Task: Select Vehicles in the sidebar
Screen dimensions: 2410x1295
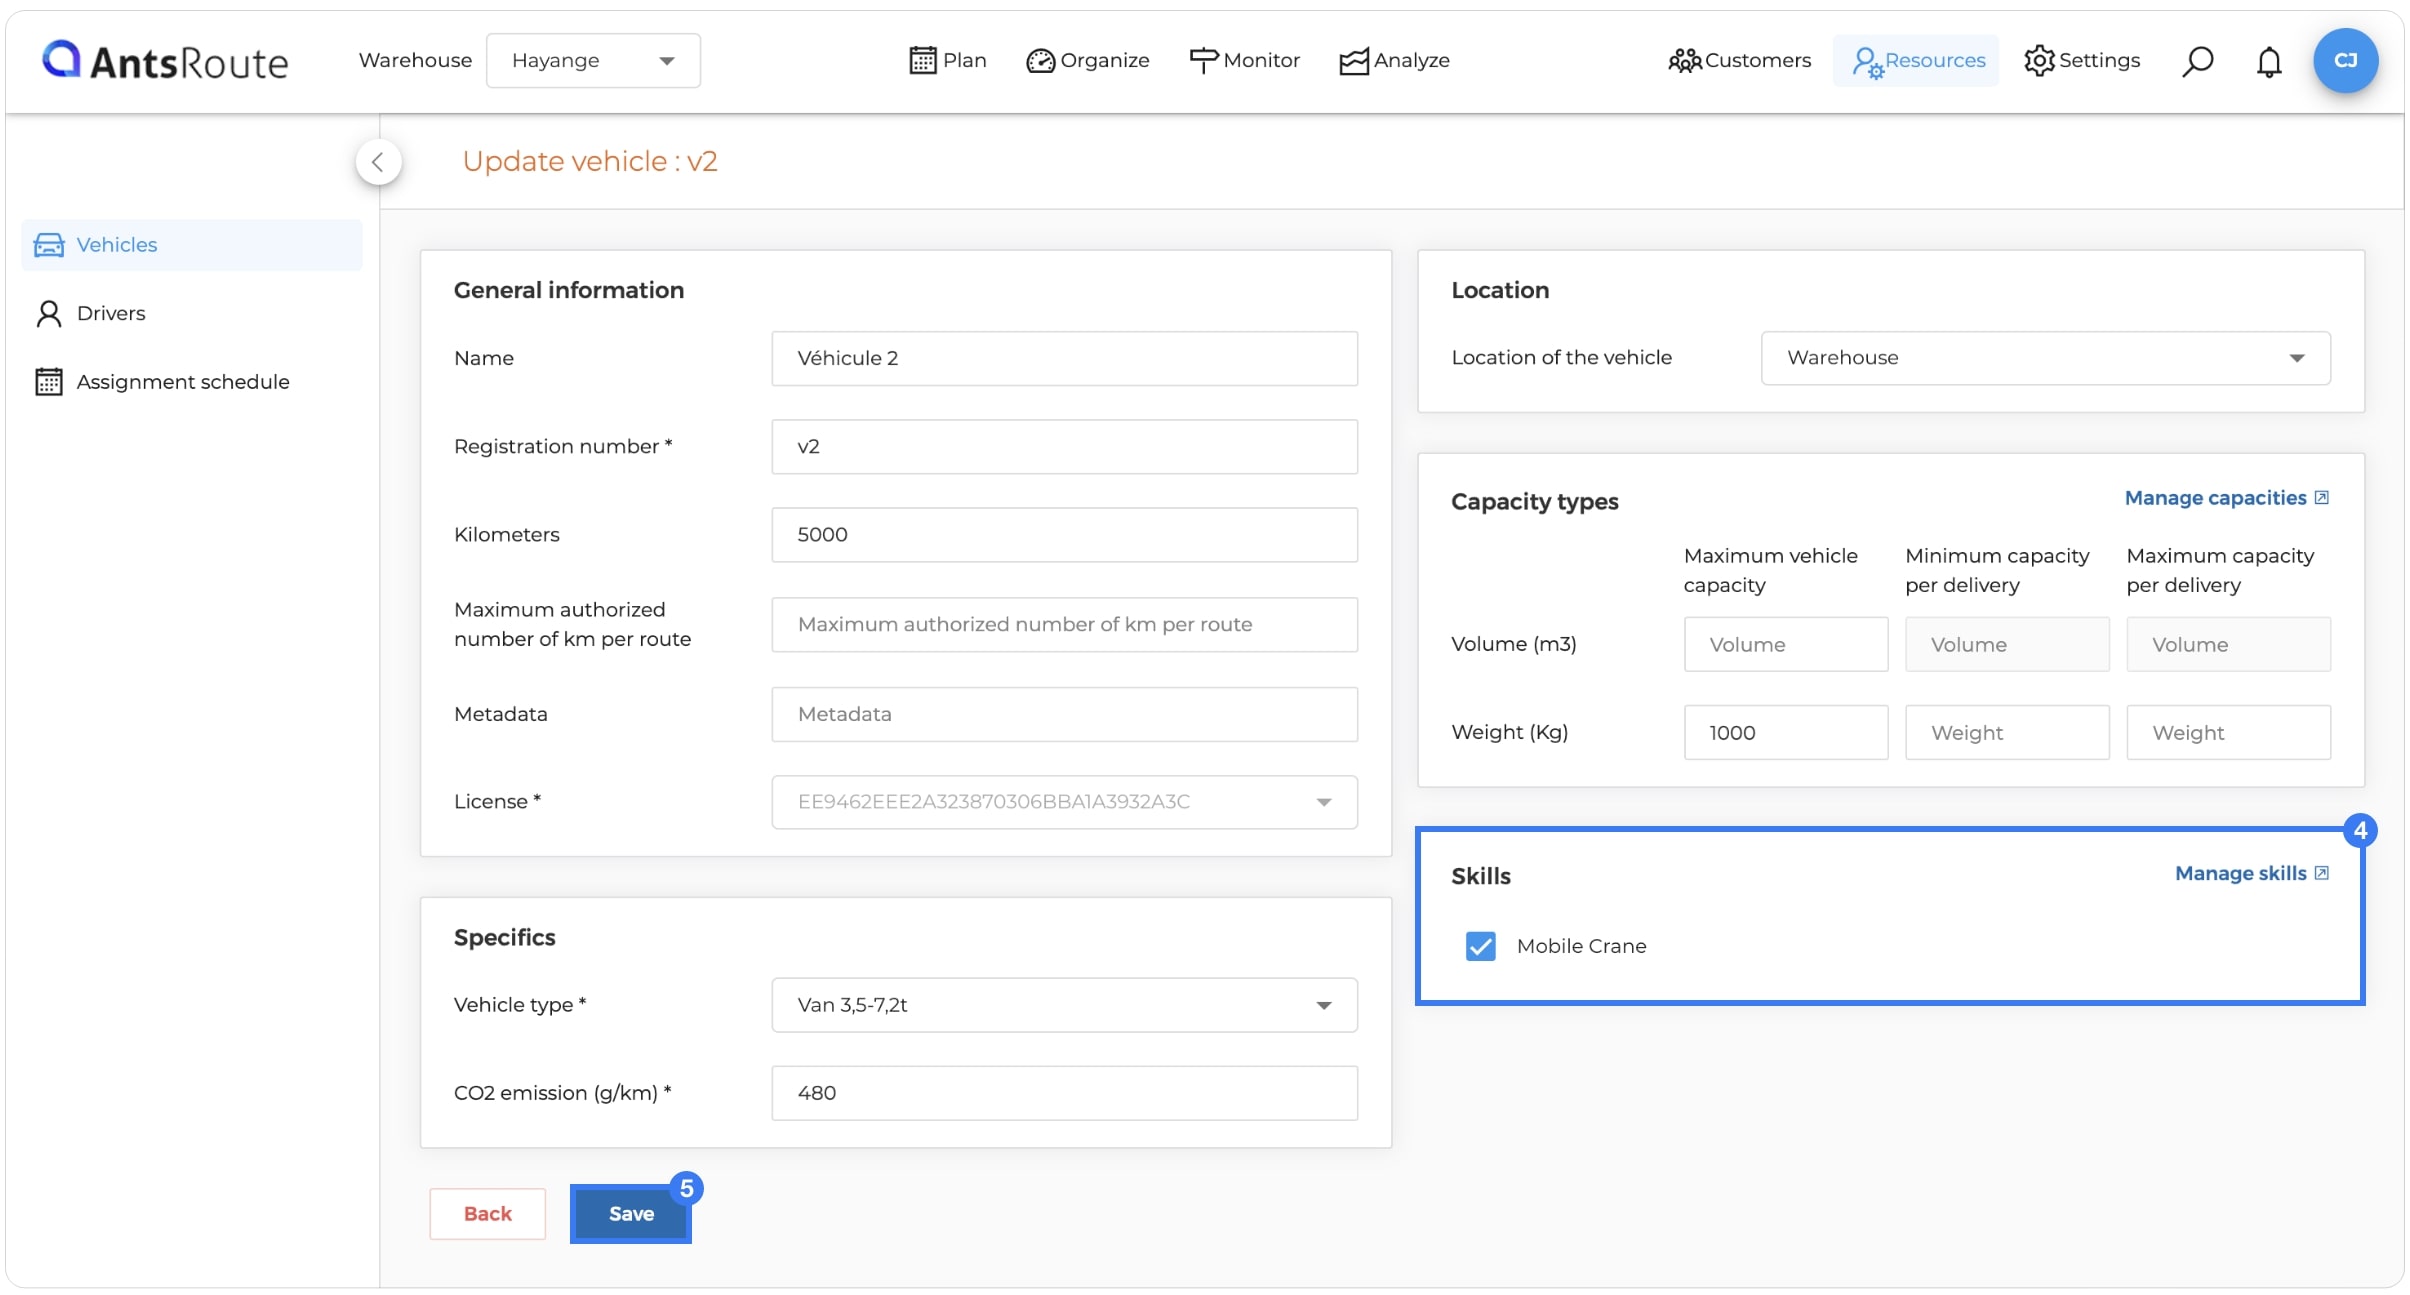Action: (192, 245)
